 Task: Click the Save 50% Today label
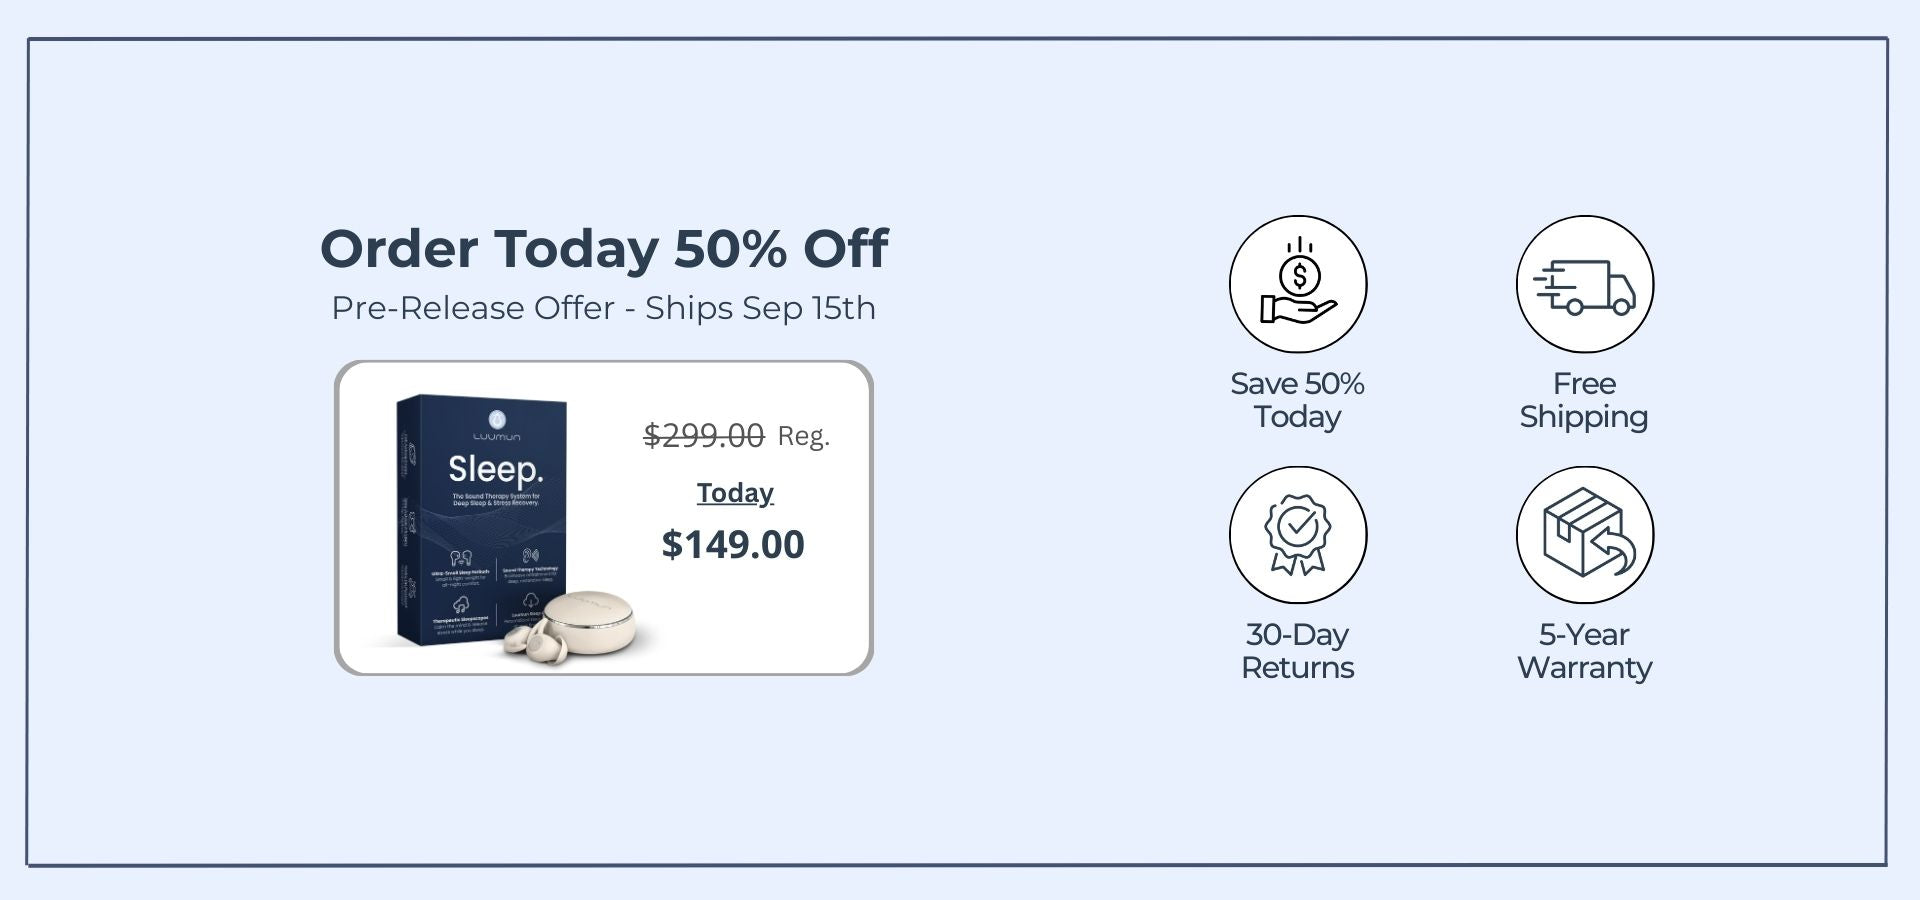[x=1298, y=400]
